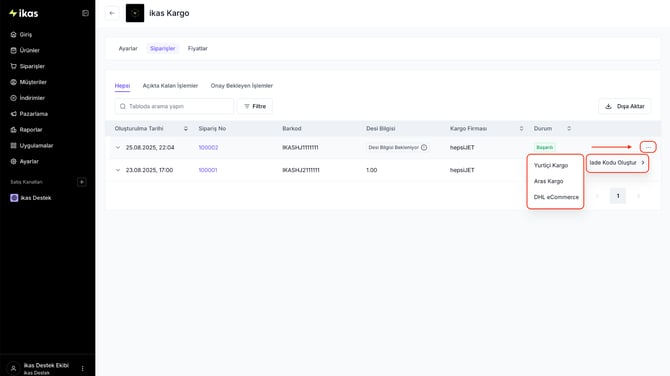Open user options next to ikas Destek Ekibi
The height and width of the screenshot is (376, 670).
click(x=82, y=368)
